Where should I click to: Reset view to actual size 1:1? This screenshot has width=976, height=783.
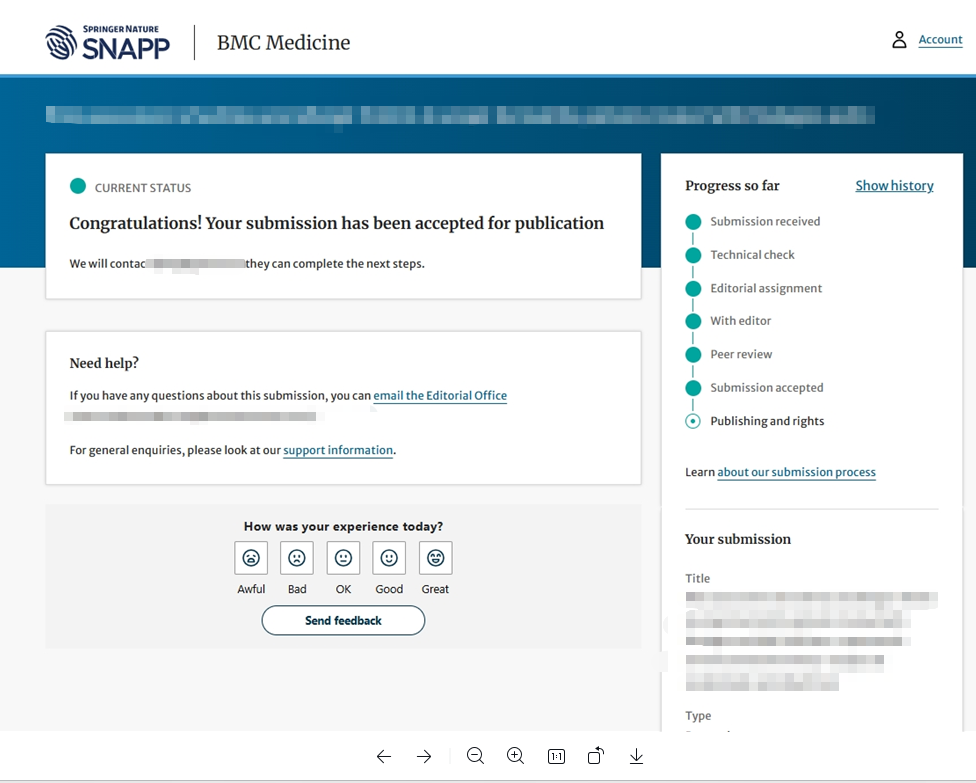point(556,757)
